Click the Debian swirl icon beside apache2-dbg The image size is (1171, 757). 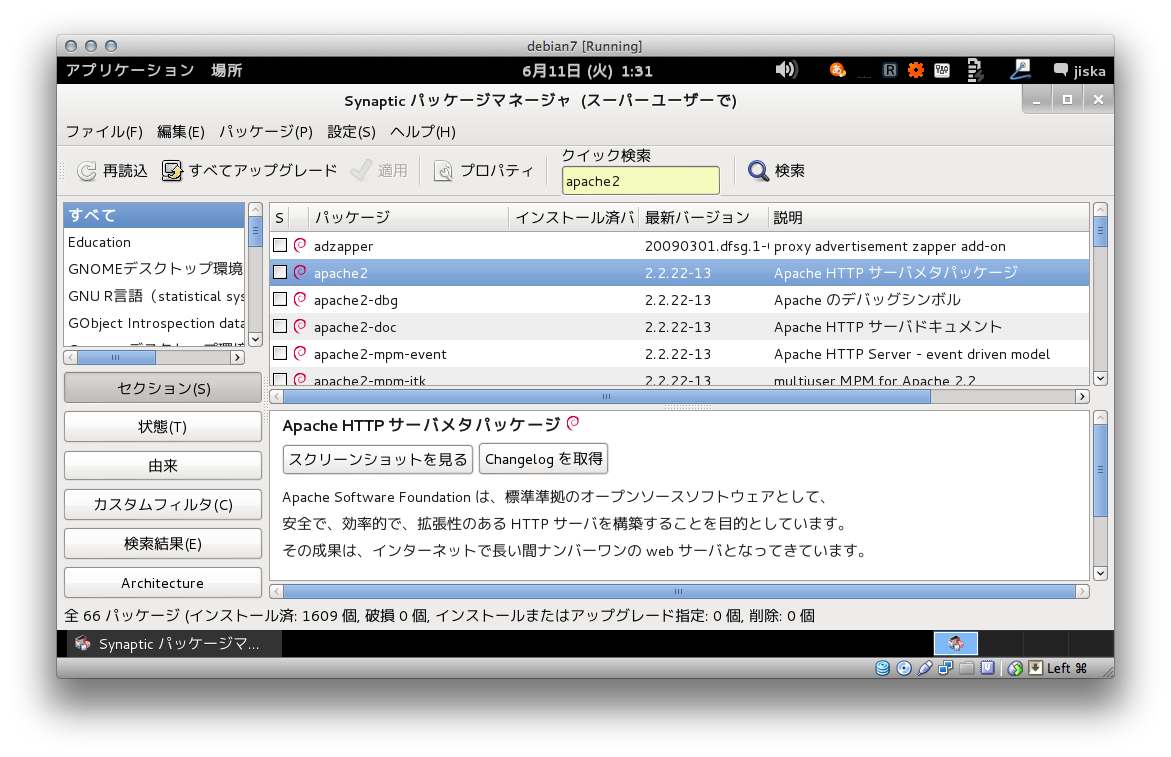tap(300, 299)
